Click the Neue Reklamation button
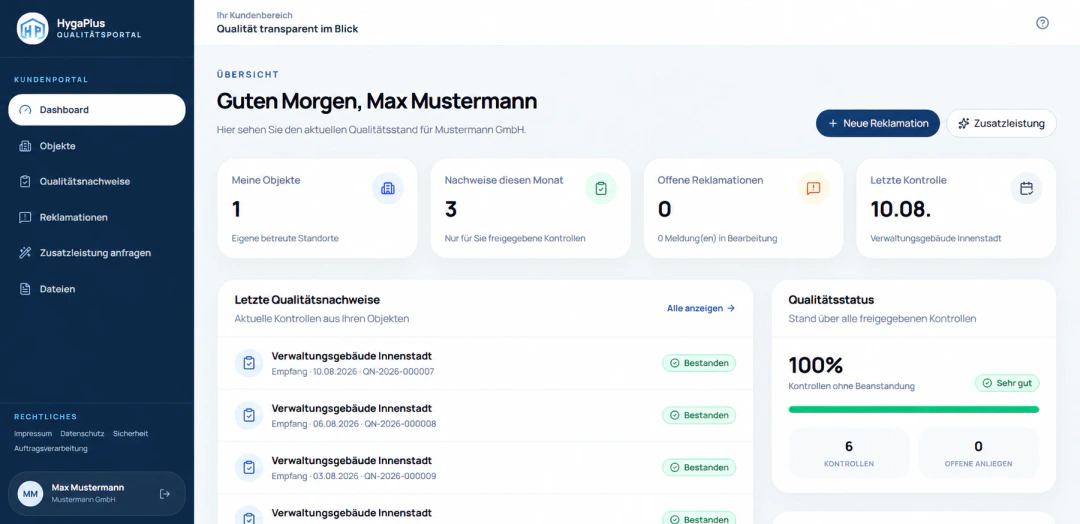Image resolution: width=1080 pixels, height=524 pixels. 878,123
